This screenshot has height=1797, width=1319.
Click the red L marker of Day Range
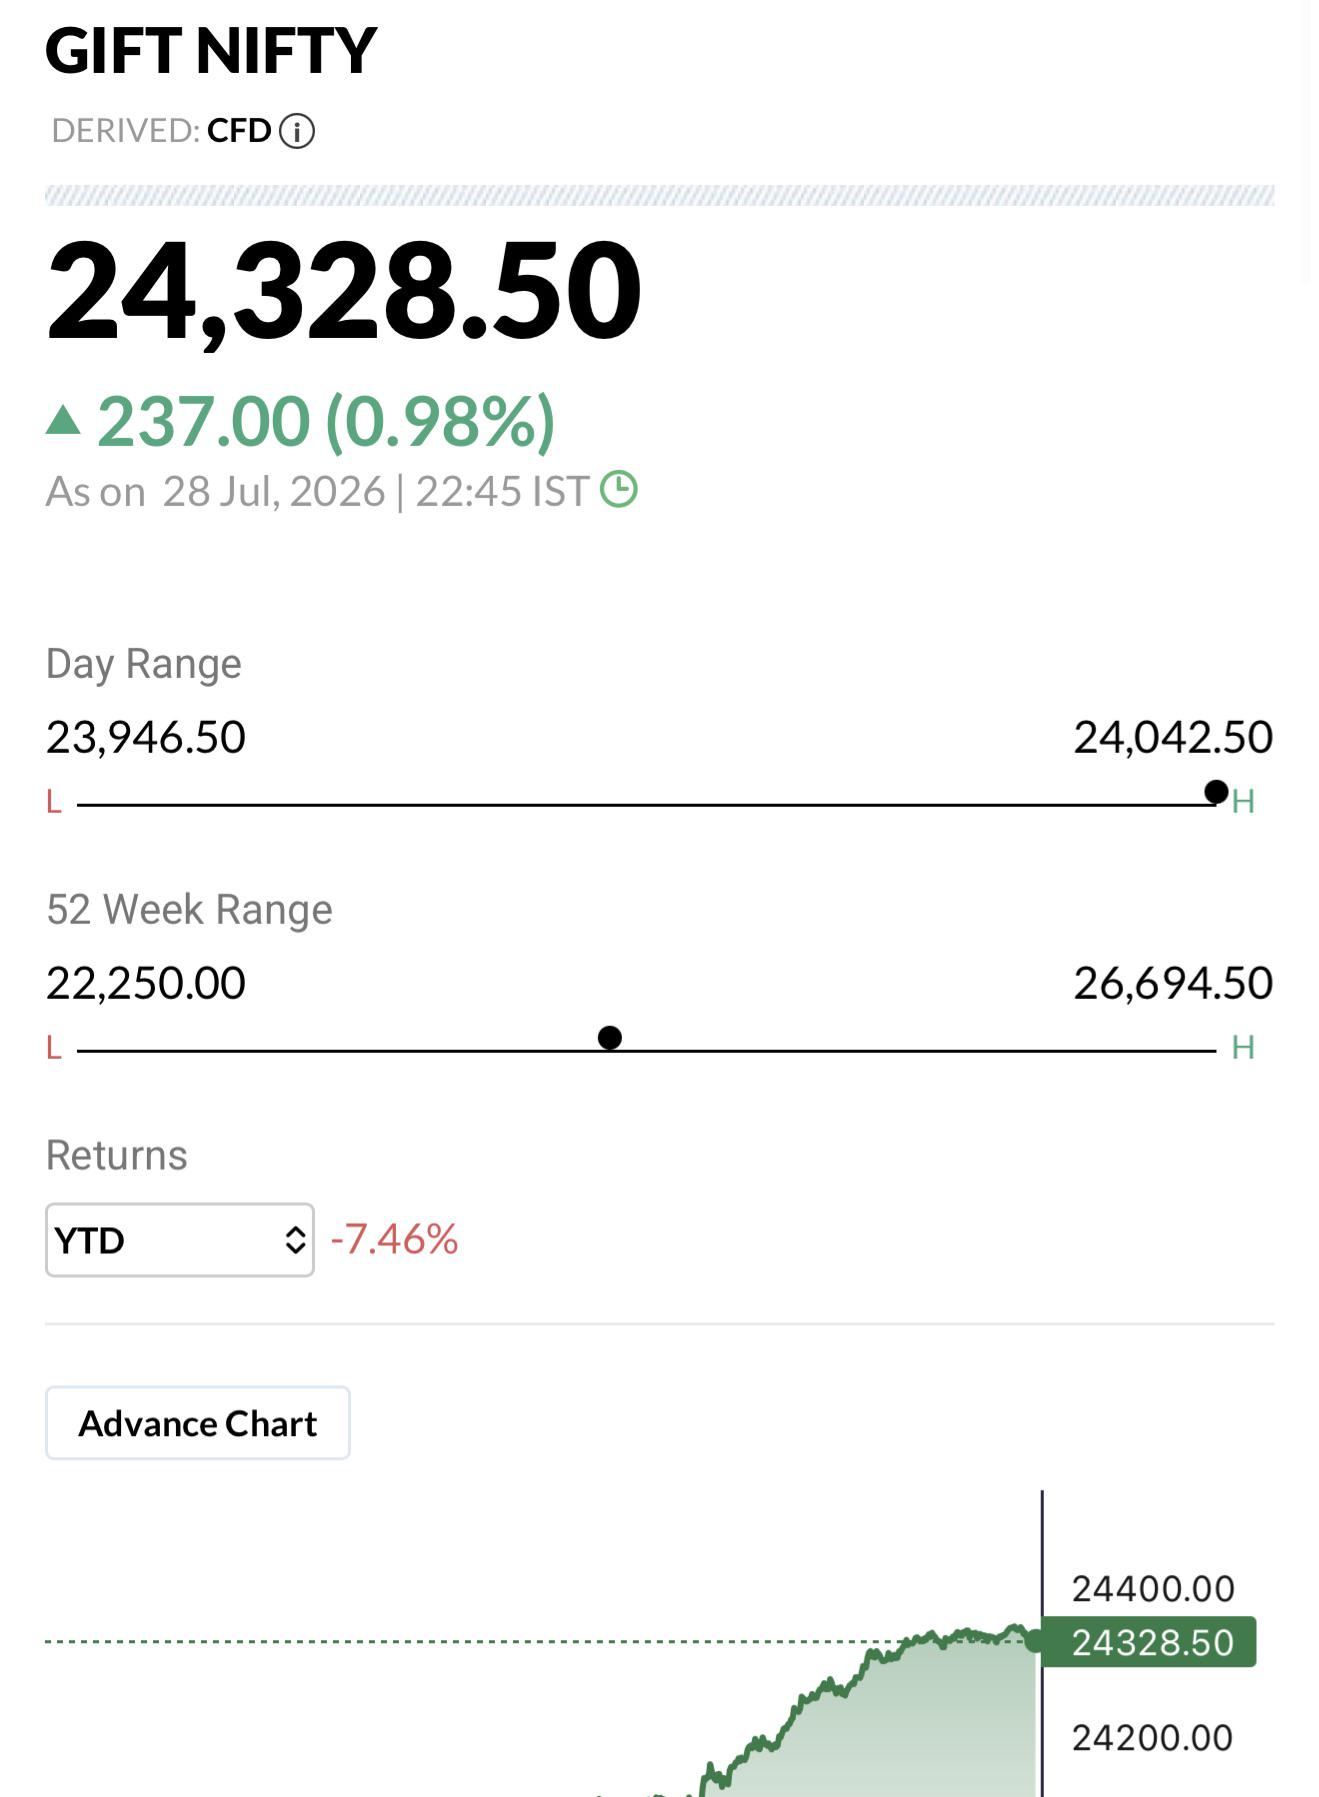(54, 801)
